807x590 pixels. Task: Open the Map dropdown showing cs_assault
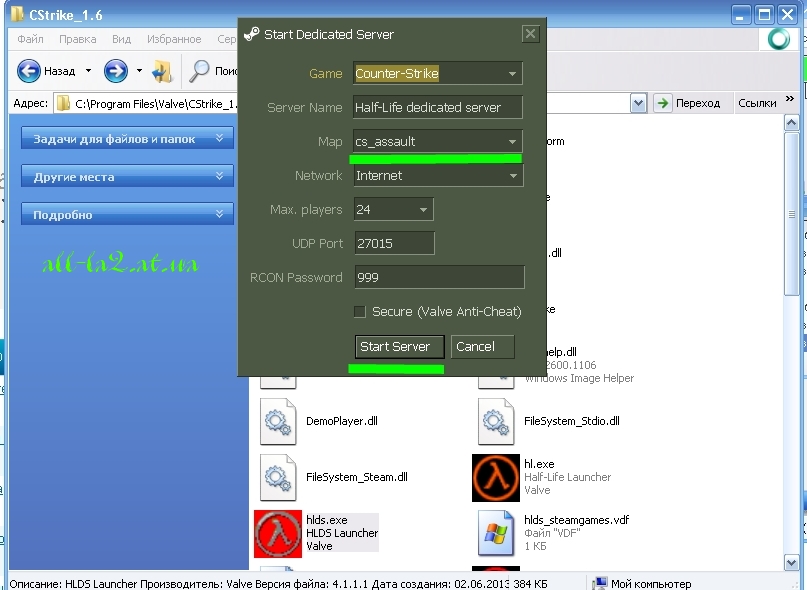[x=512, y=142]
